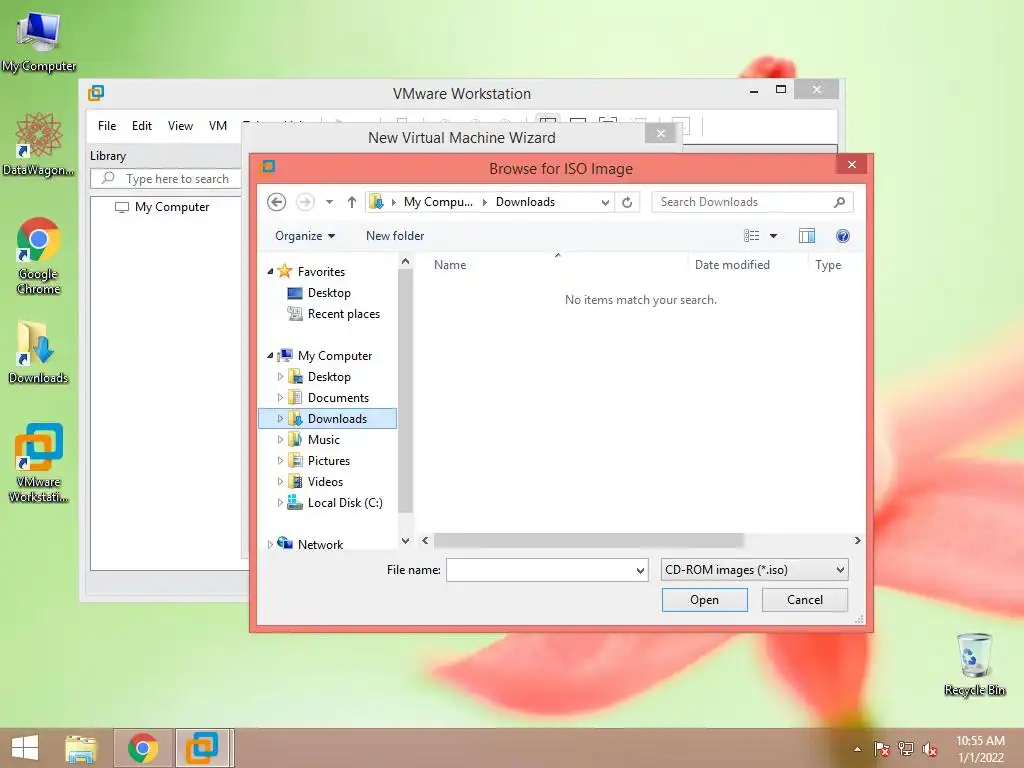Click the horizontal scrollbar thumb

[x=588, y=541]
